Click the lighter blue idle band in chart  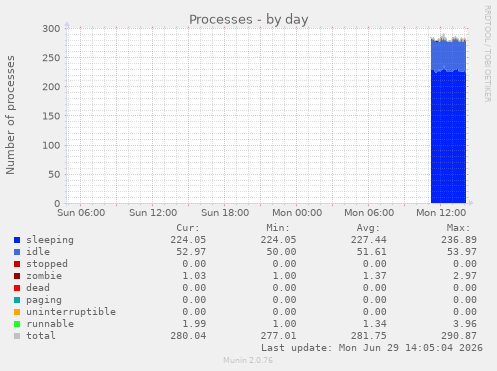(448, 56)
